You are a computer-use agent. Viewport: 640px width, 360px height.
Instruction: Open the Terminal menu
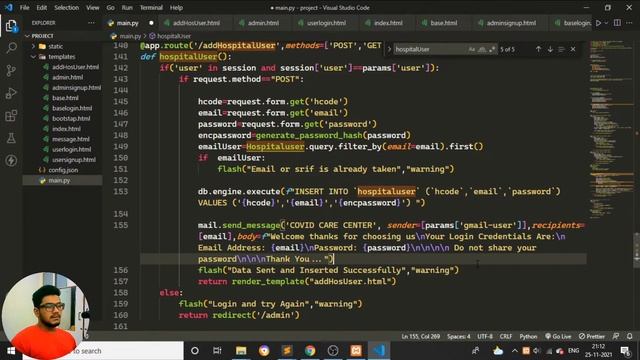(x=151, y=8)
